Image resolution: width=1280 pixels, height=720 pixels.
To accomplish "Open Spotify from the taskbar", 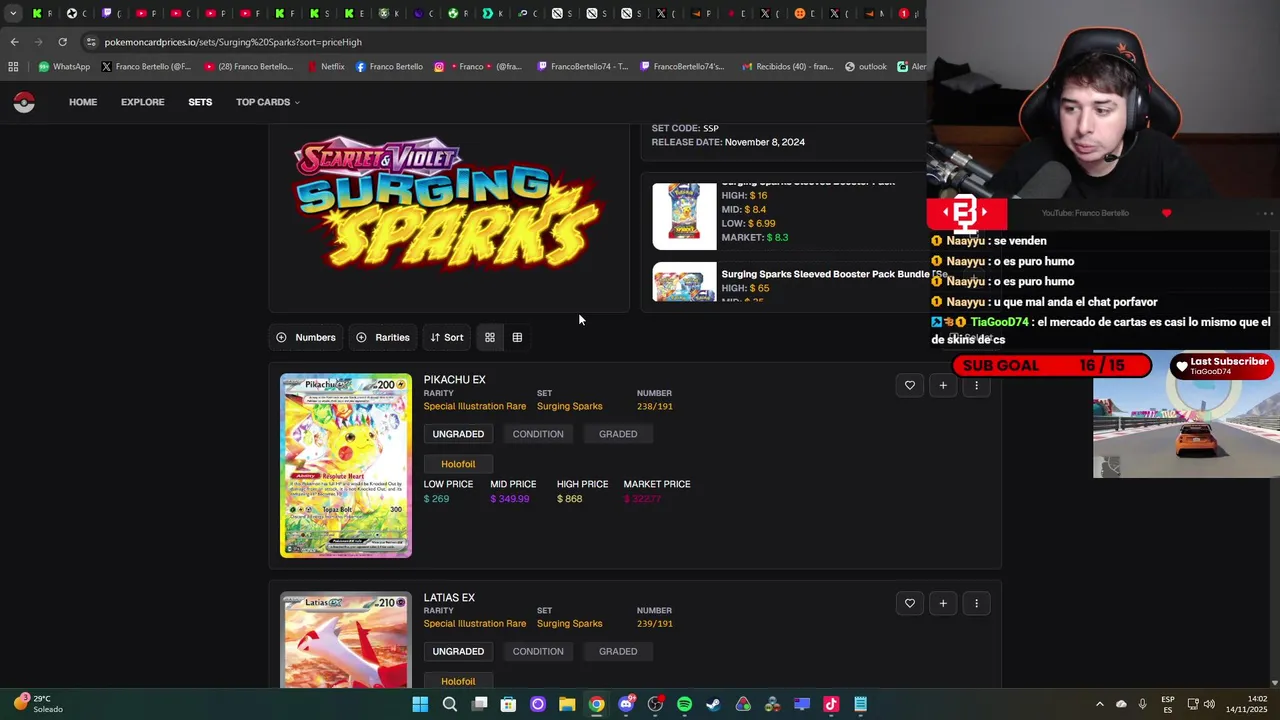I will (x=684, y=704).
